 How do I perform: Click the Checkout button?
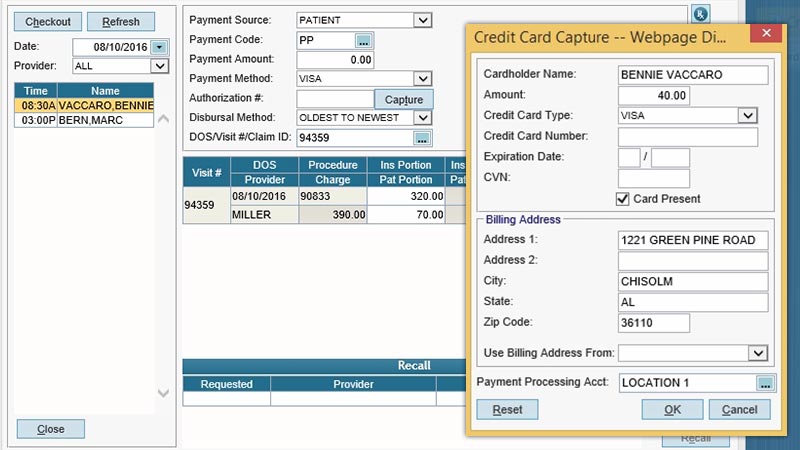[48, 22]
